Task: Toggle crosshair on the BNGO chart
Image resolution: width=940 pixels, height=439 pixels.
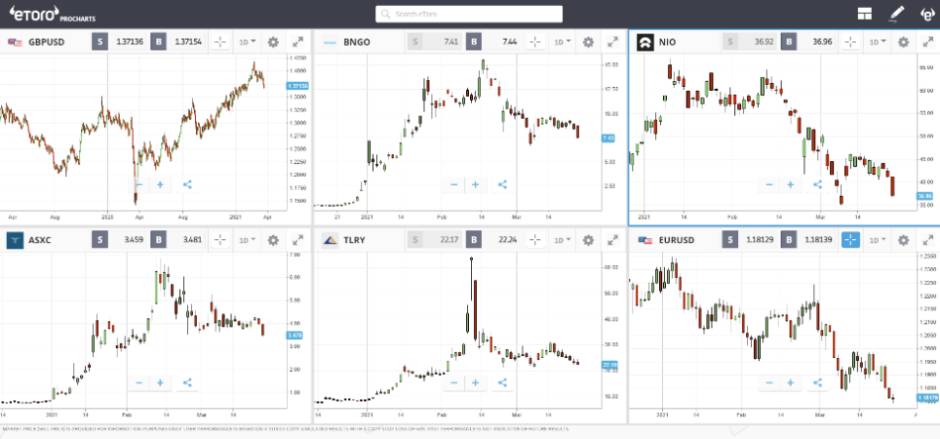Action: tap(535, 42)
